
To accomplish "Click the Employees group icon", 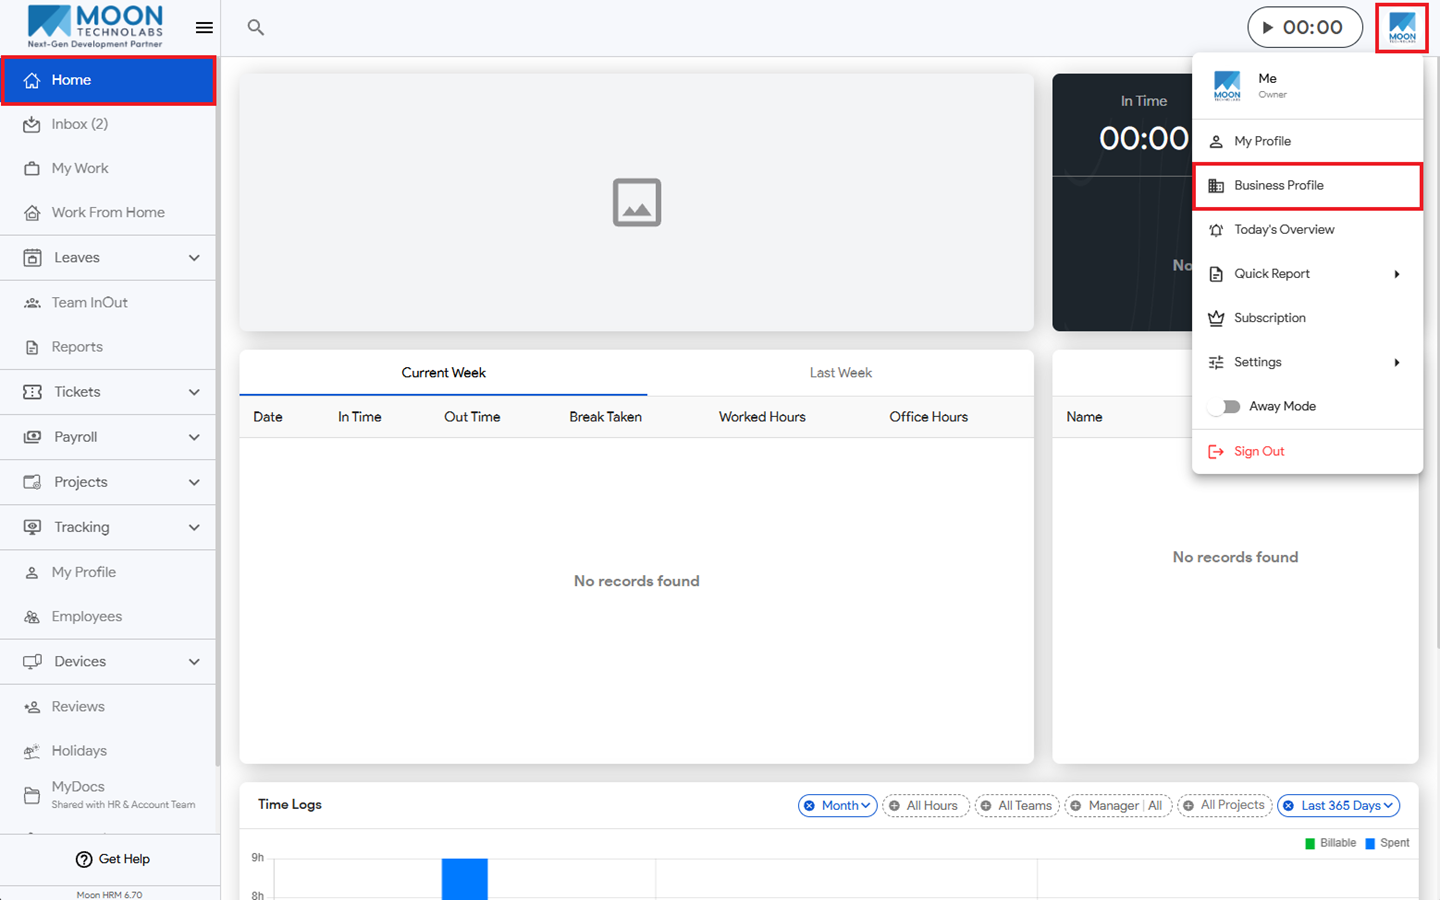I will pyautogui.click(x=32, y=617).
